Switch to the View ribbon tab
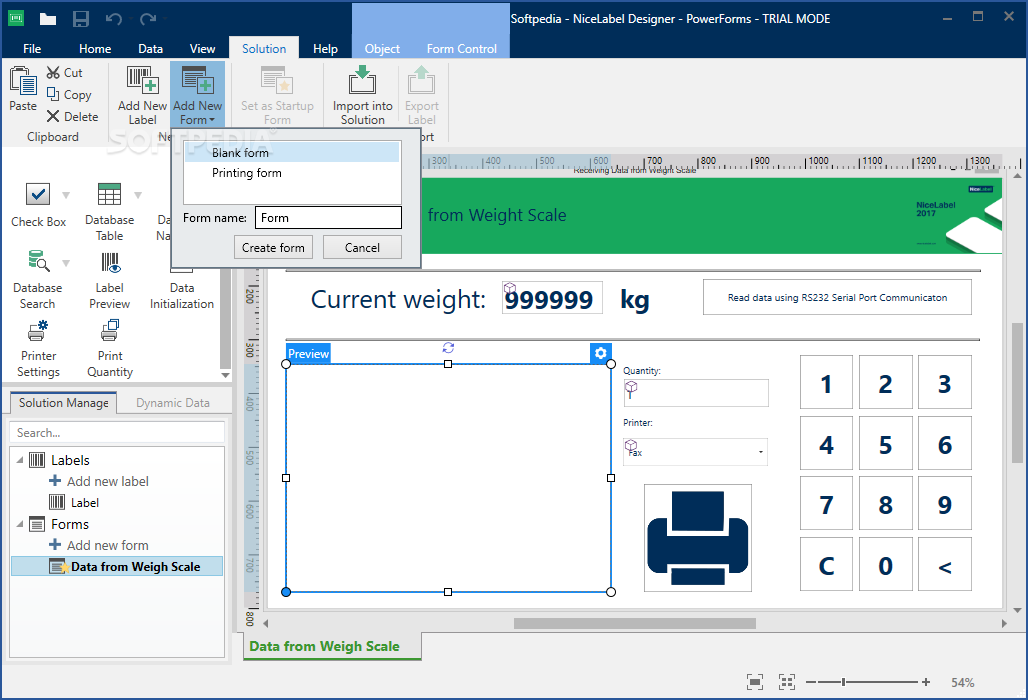The height and width of the screenshot is (700, 1028). point(202,49)
